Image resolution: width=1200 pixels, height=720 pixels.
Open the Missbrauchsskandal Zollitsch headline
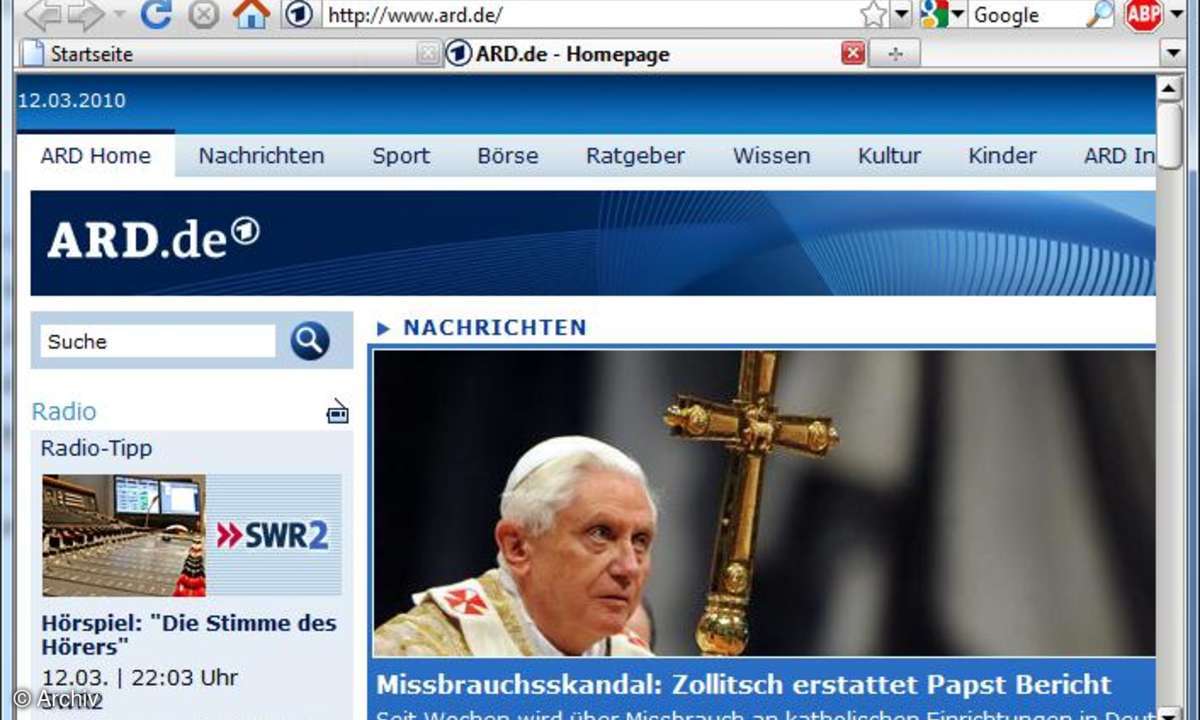pos(744,684)
